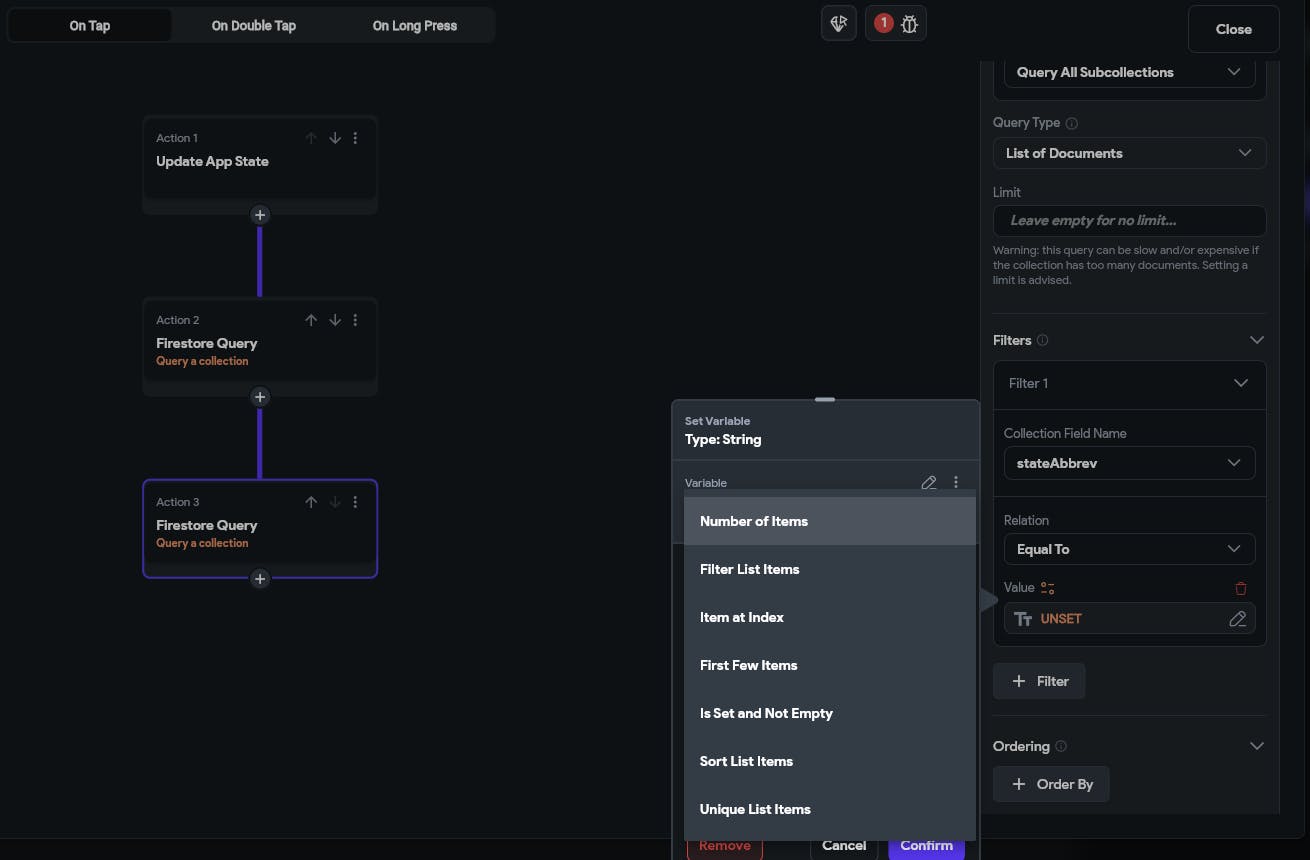The width and height of the screenshot is (1310, 860).
Task: Open the Action 2 three-dot options menu
Action: point(355,320)
